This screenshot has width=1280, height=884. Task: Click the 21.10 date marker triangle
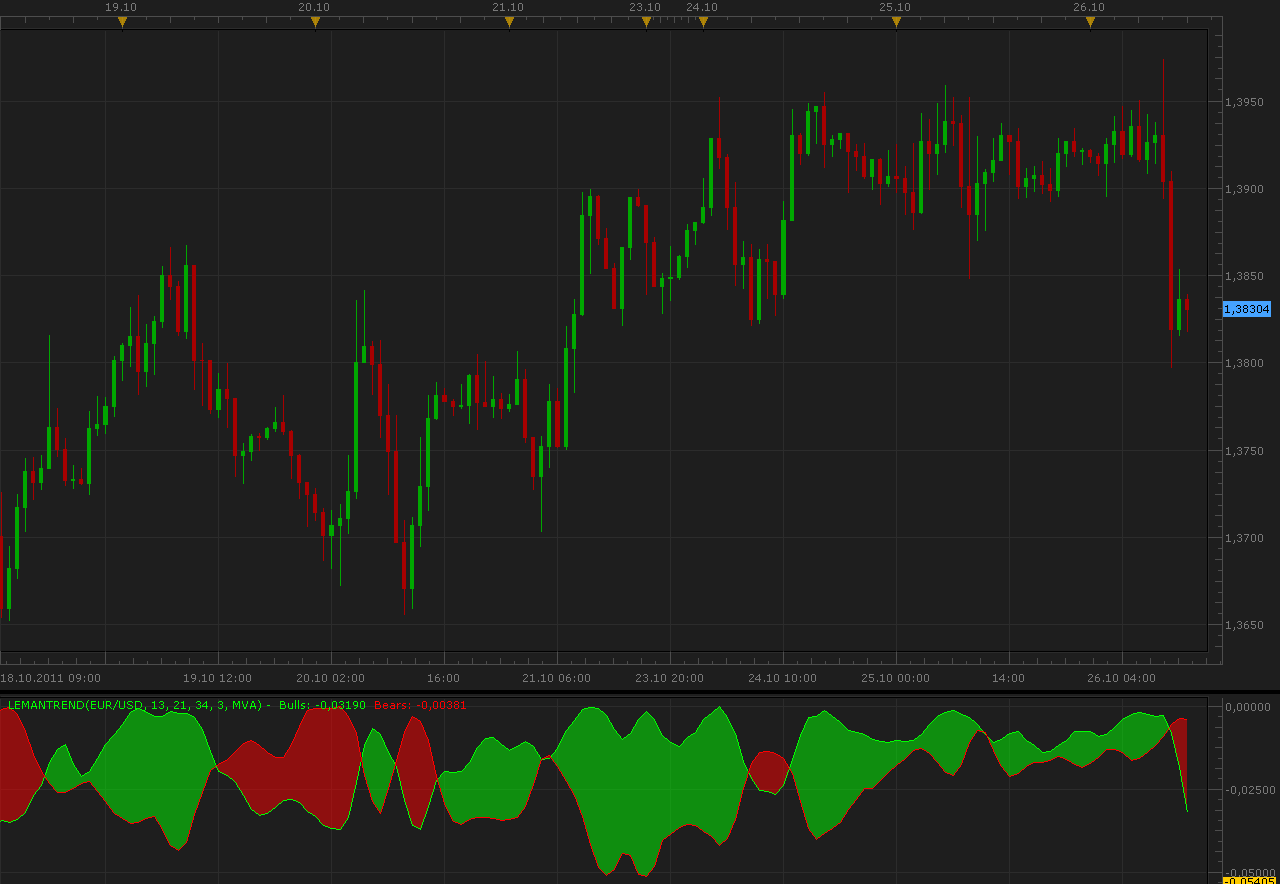(509, 21)
